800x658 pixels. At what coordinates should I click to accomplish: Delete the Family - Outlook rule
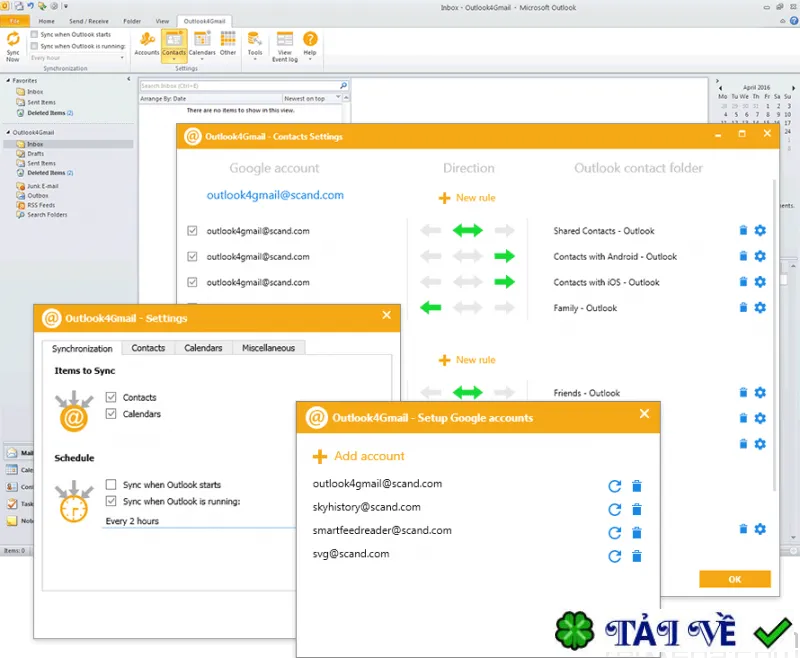743,307
